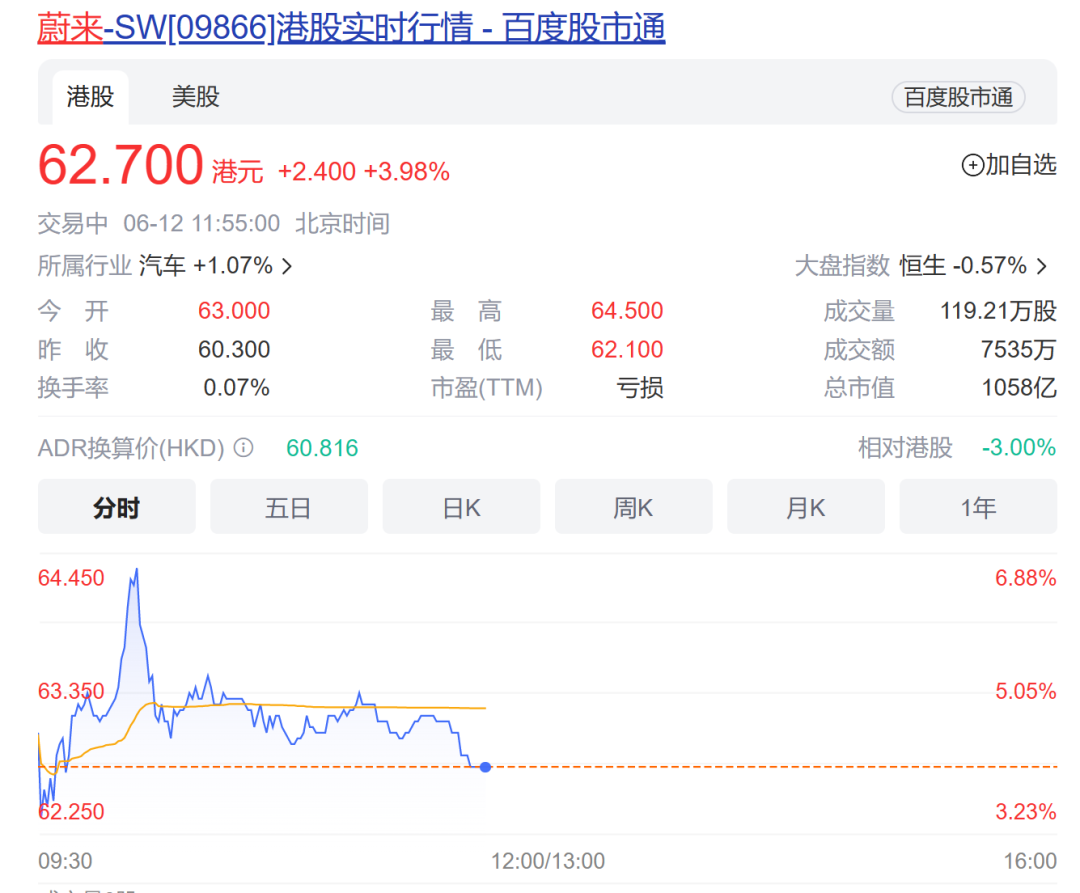The width and height of the screenshot is (1080, 893).
Task: Add stock via 加自选 button
Action: [1008, 165]
